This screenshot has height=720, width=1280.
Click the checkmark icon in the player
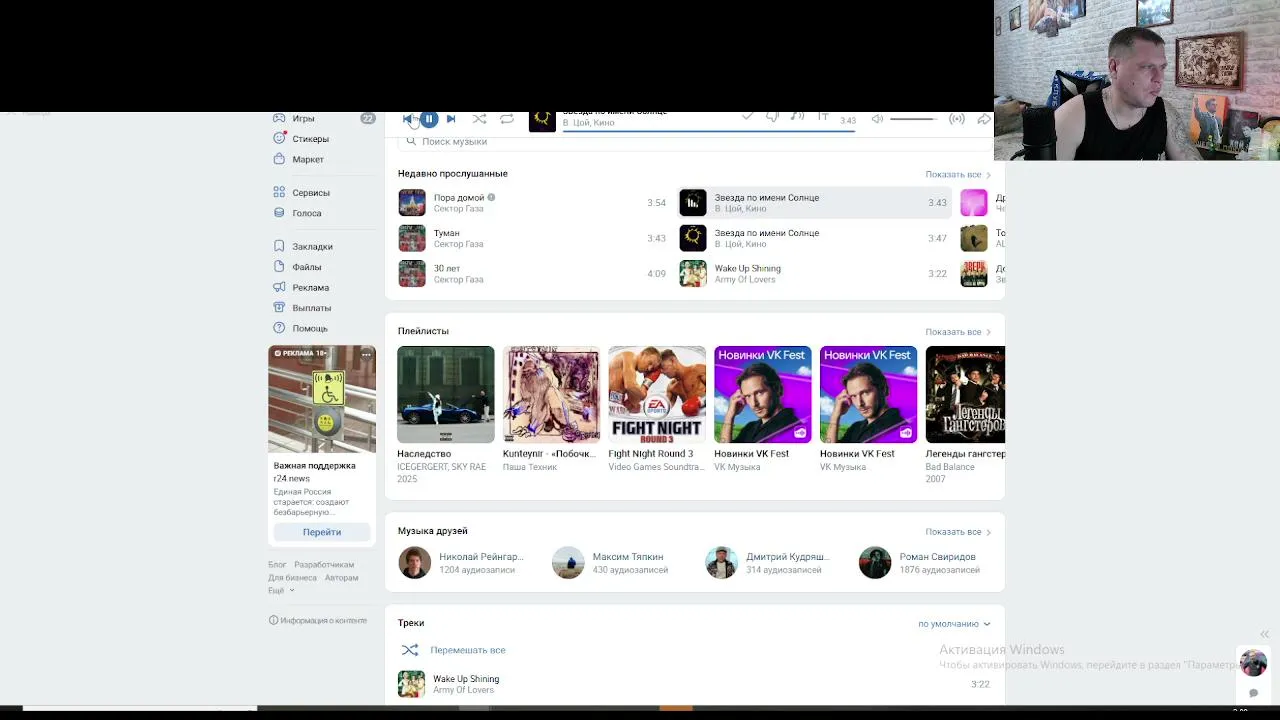coord(747,118)
